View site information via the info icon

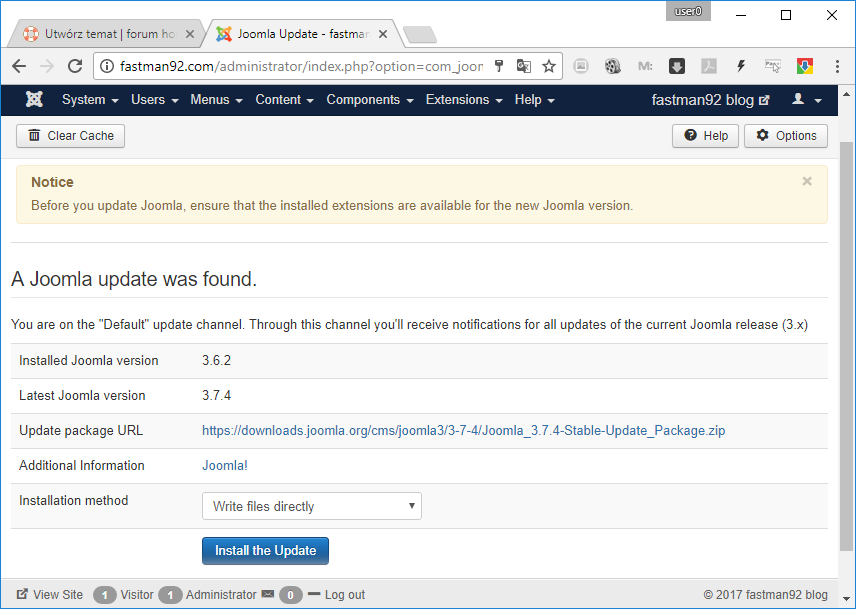pyautogui.click(x=107, y=67)
